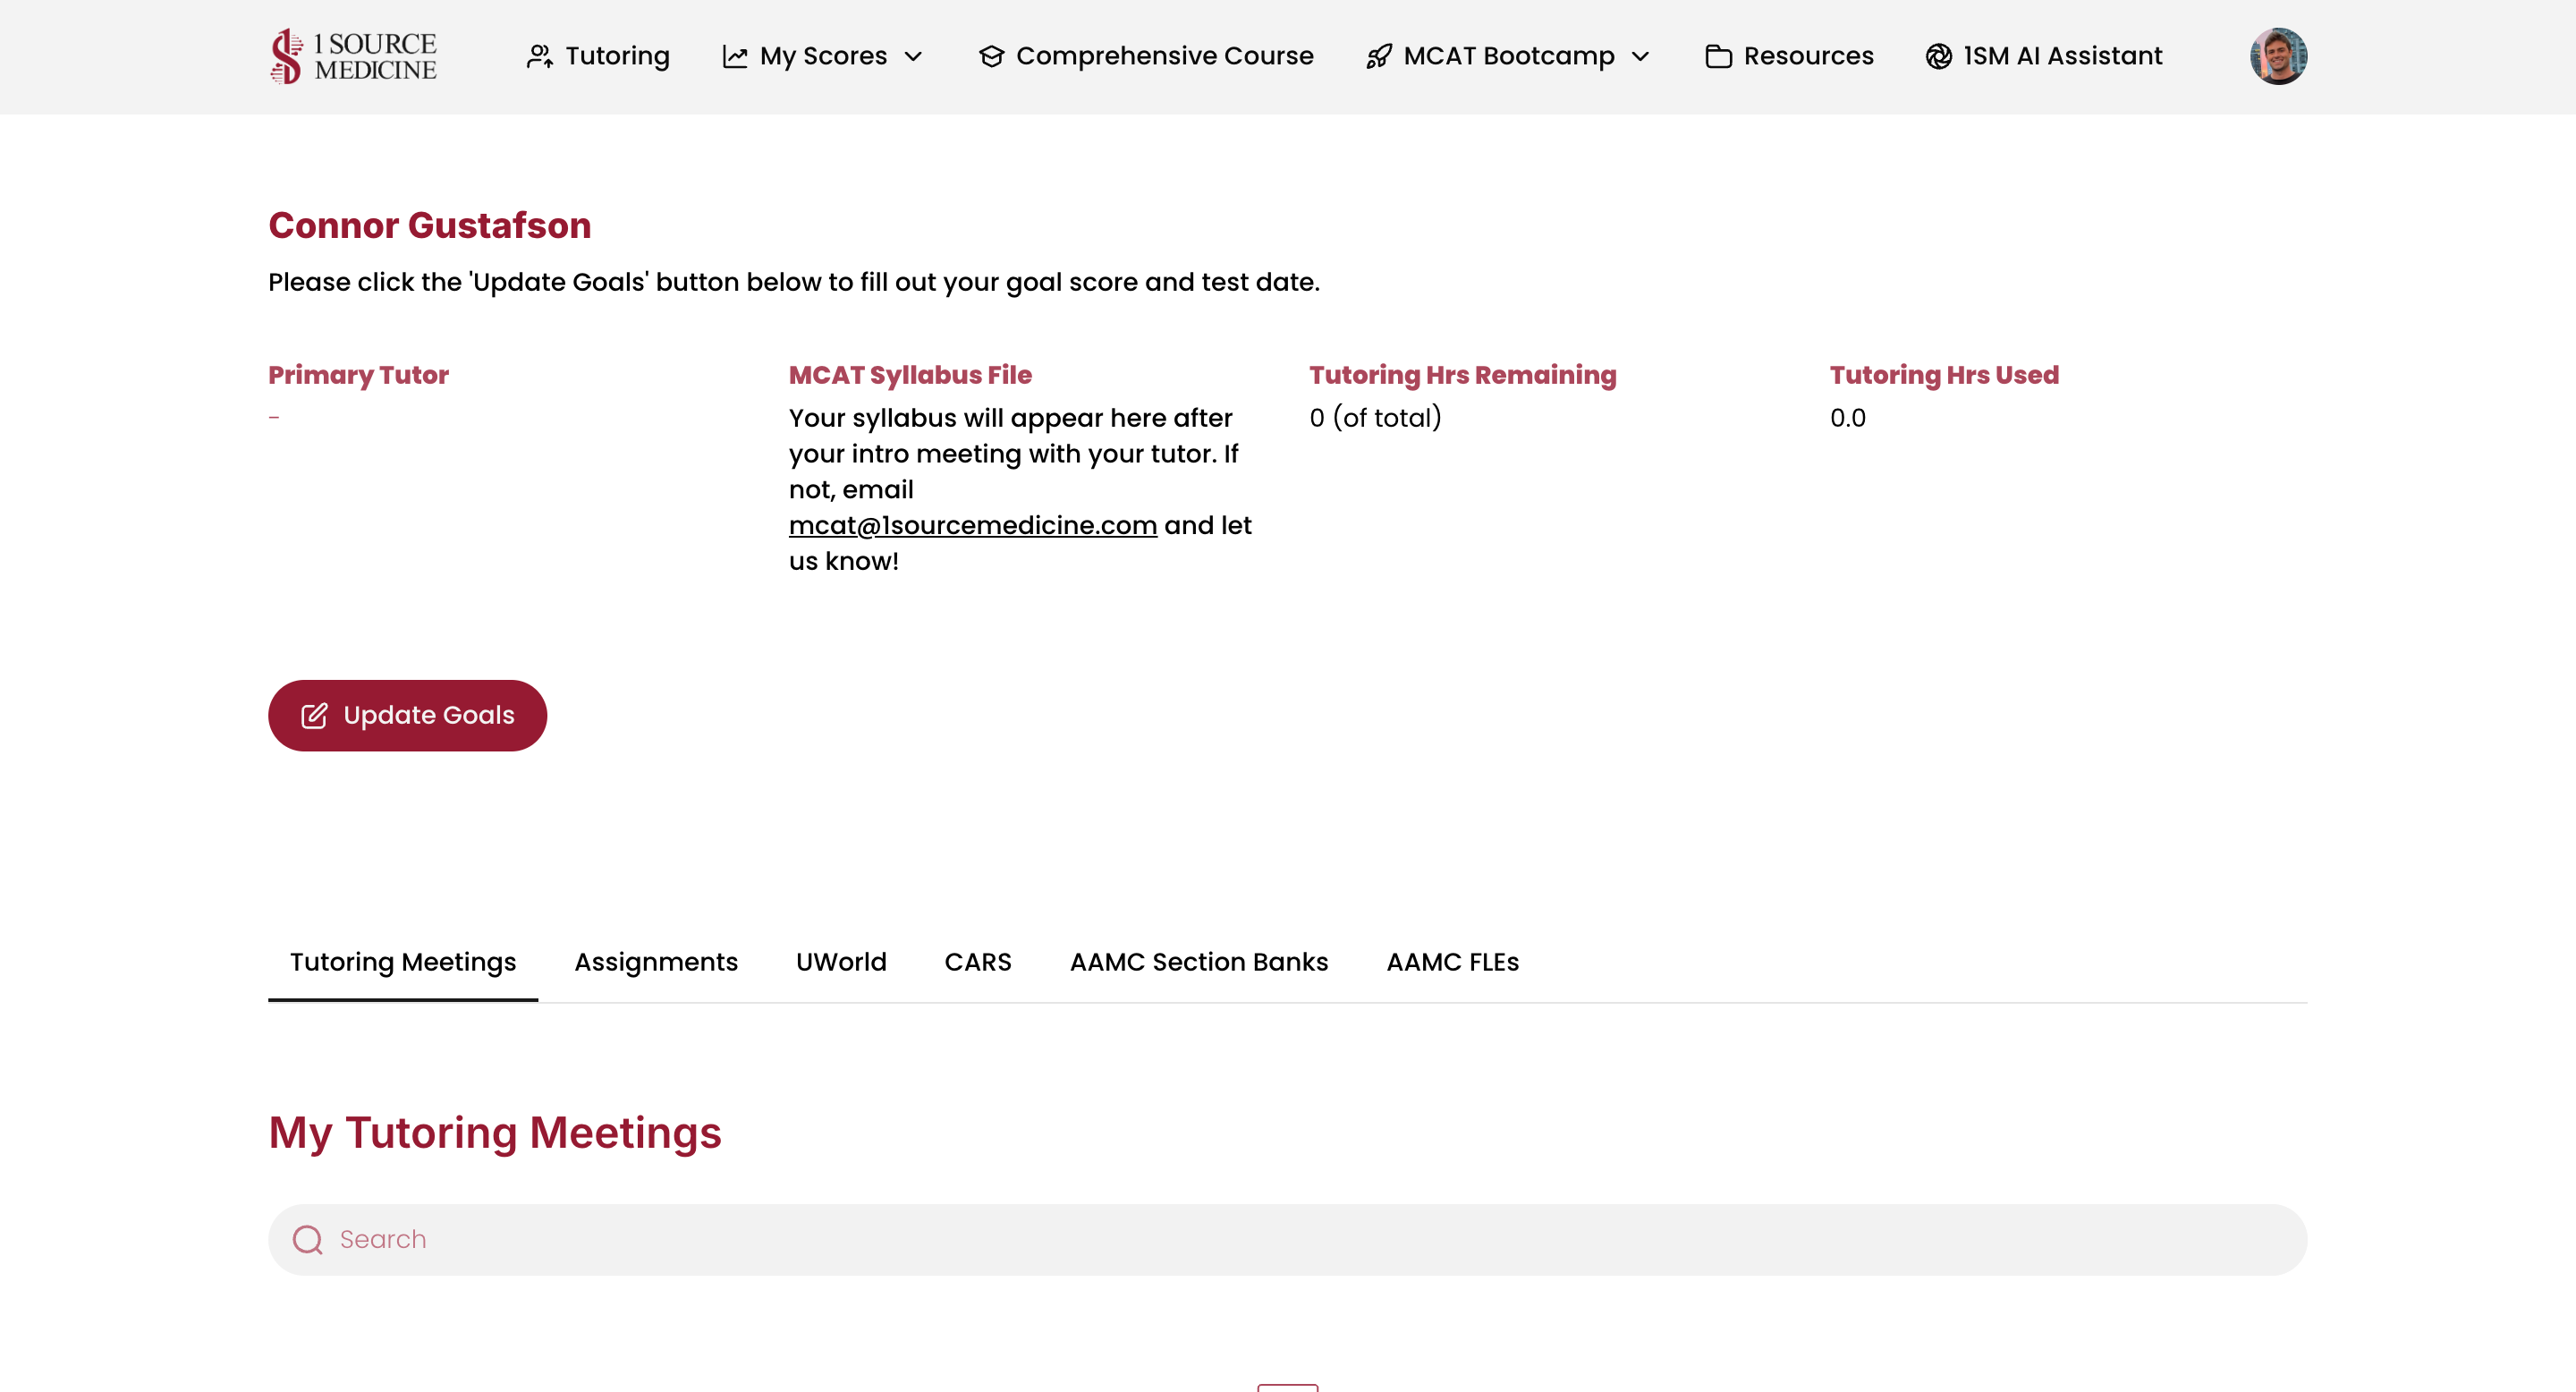Click the graduation cap course icon

991,56
